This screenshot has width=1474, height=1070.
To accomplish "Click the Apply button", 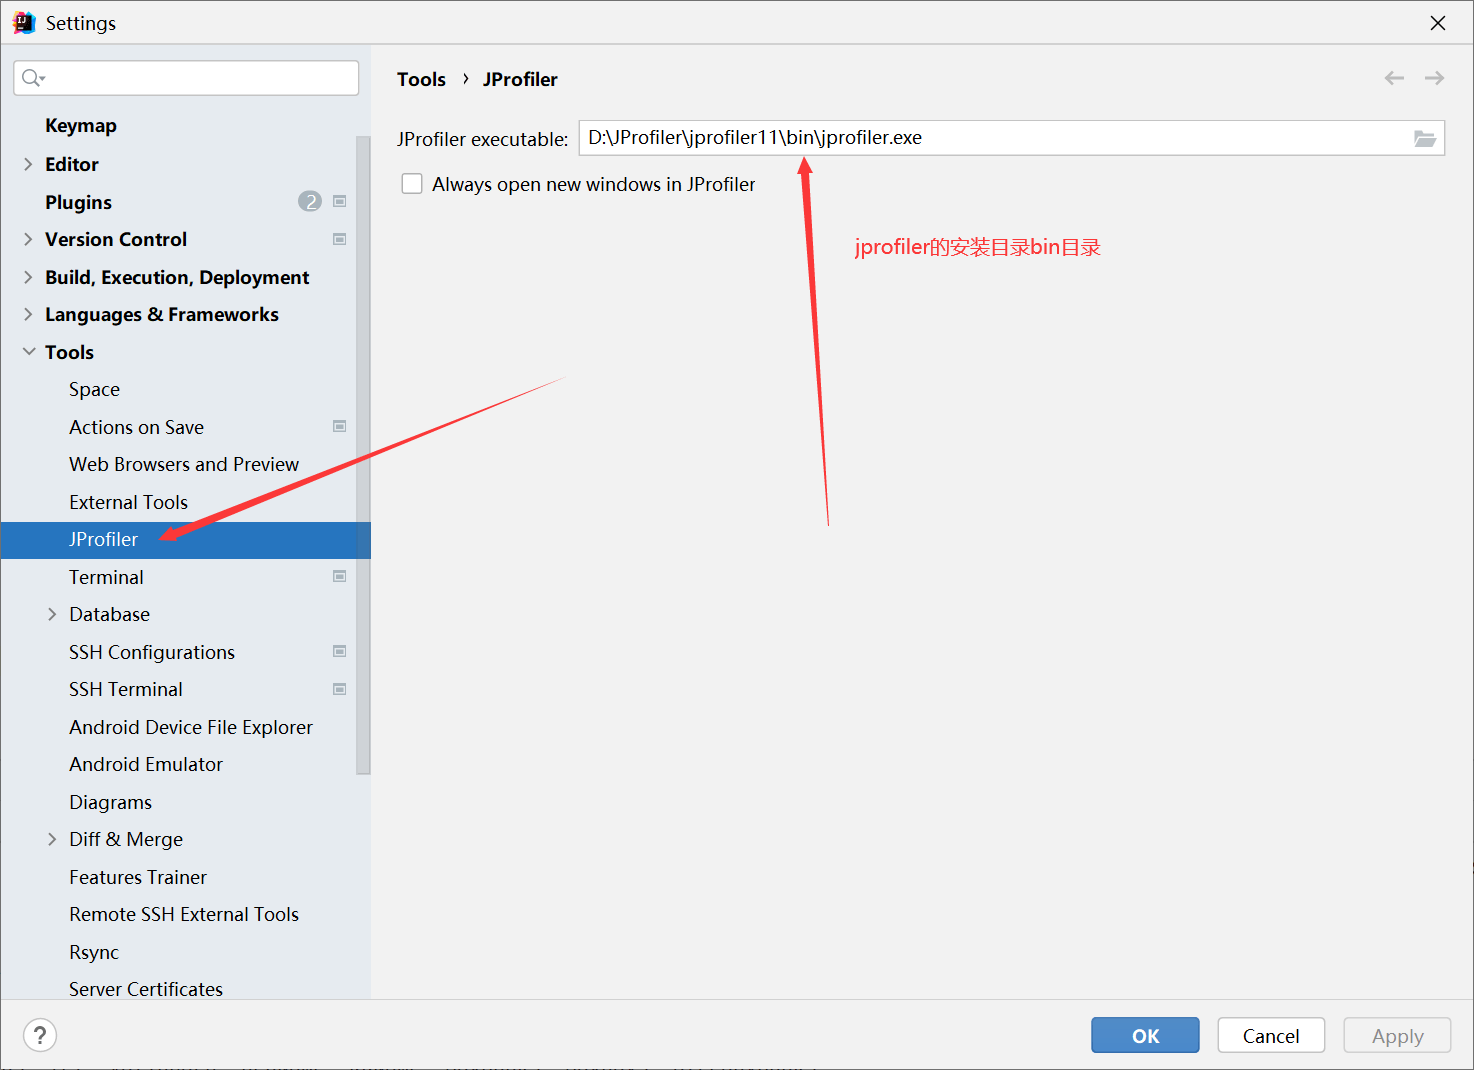I will coord(1397,1035).
